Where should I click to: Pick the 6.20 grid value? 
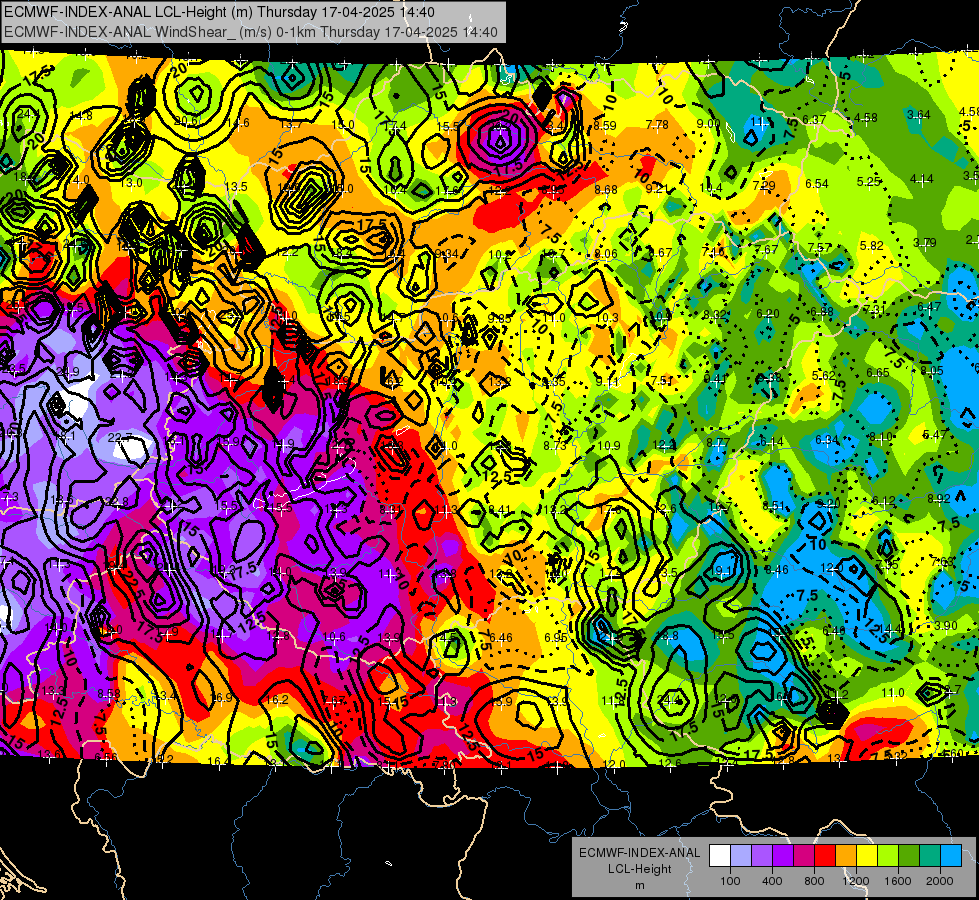(768, 314)
